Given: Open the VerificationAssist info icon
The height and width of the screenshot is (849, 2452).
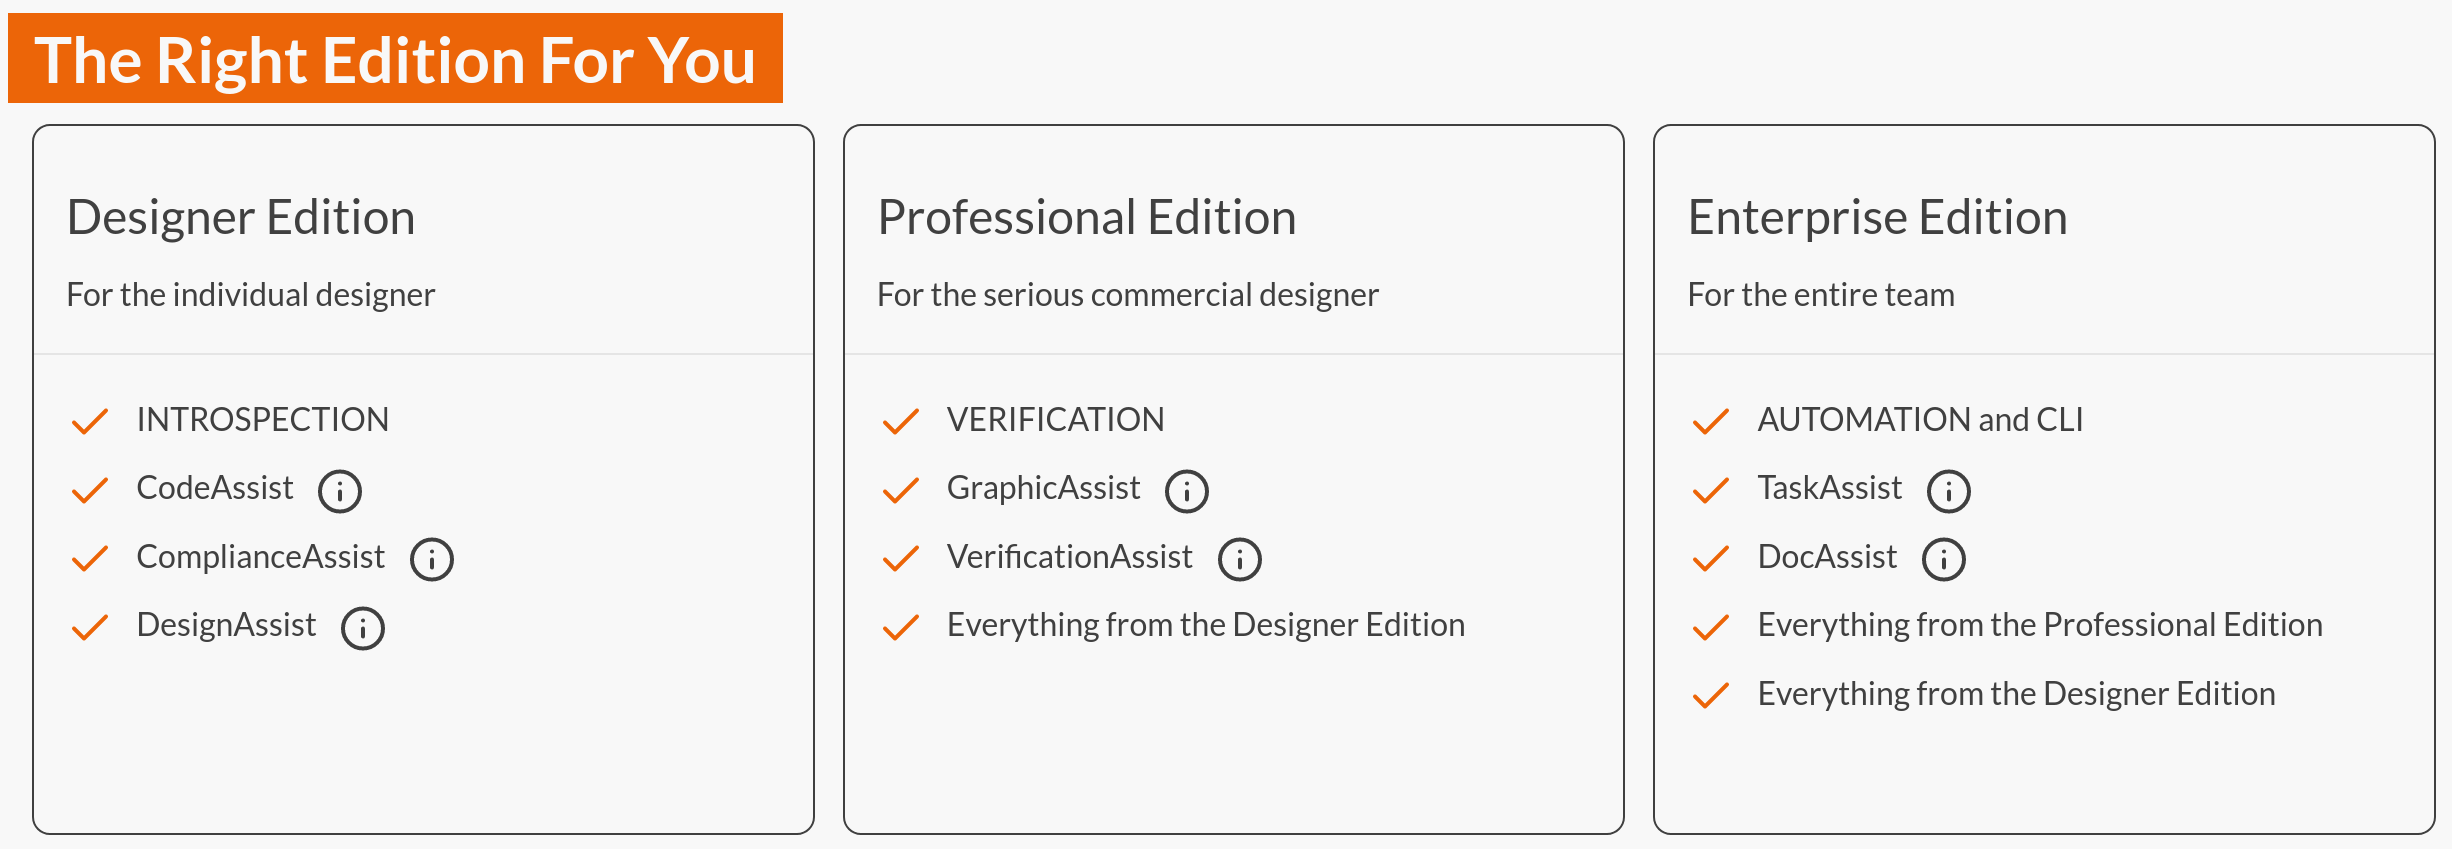Looking at the screenshot, I should pyautogui.click(x=1240, y=559).
